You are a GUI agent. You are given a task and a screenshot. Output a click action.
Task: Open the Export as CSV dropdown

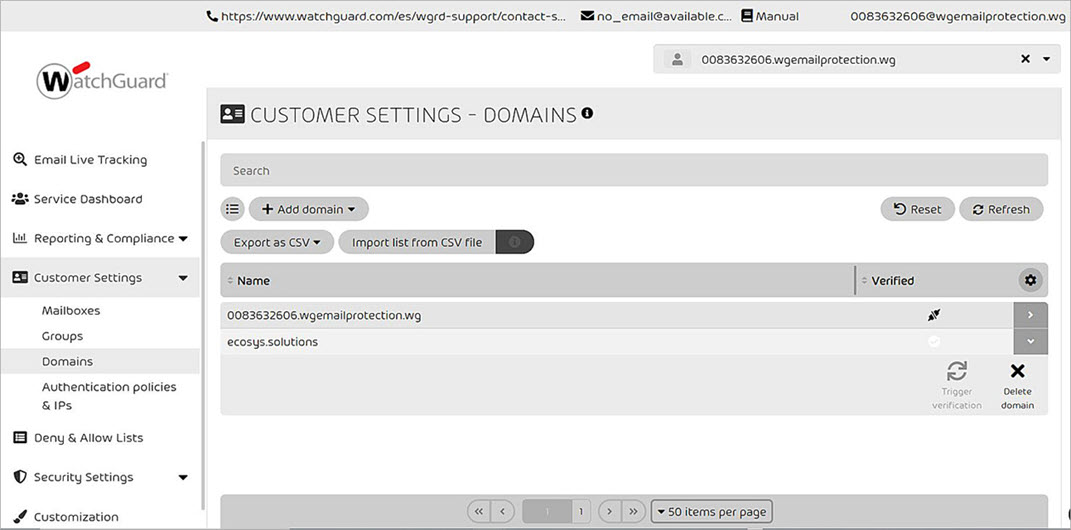(277, 242)
